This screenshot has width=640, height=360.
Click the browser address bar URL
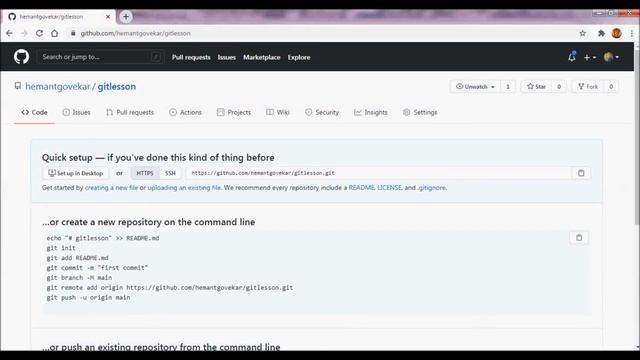pos(135,33)
